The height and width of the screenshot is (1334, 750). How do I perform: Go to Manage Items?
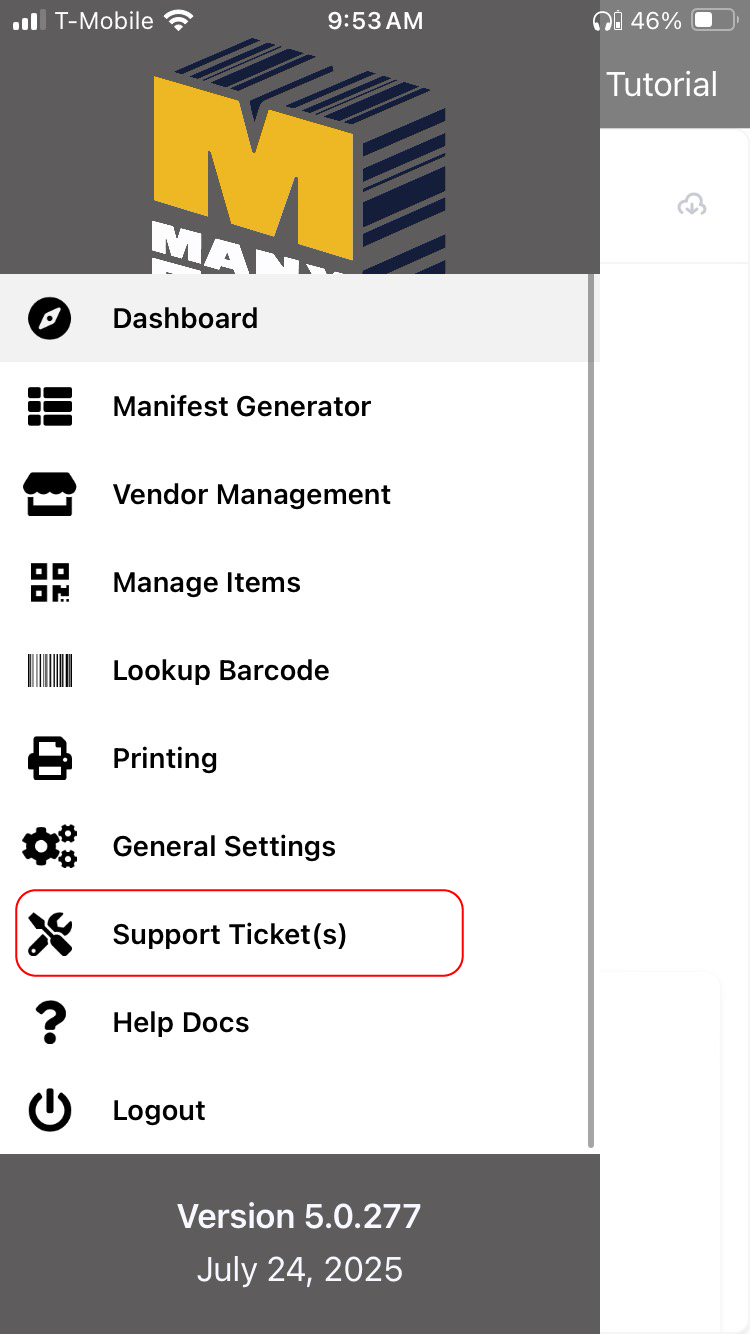point(207,583)
